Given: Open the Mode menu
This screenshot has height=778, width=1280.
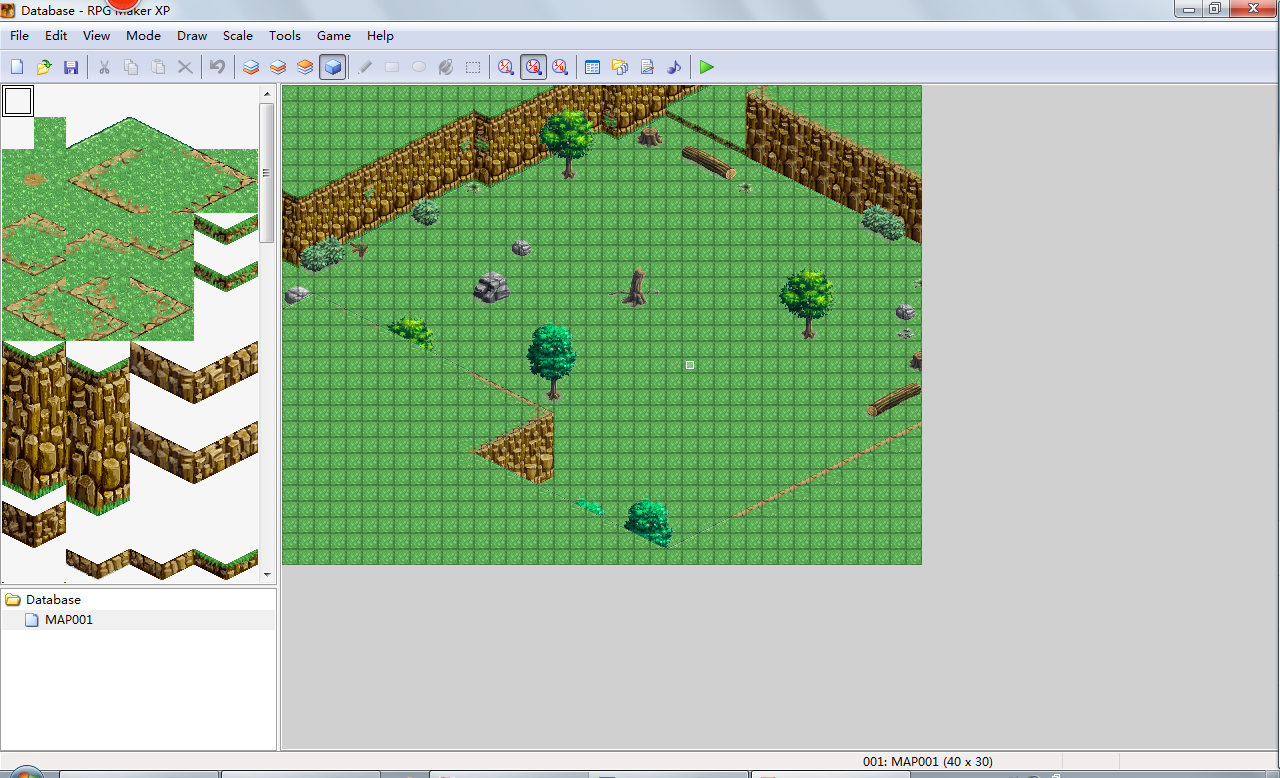Looking at the screenshot, I should pyautogui.click(x=143, y=36).
